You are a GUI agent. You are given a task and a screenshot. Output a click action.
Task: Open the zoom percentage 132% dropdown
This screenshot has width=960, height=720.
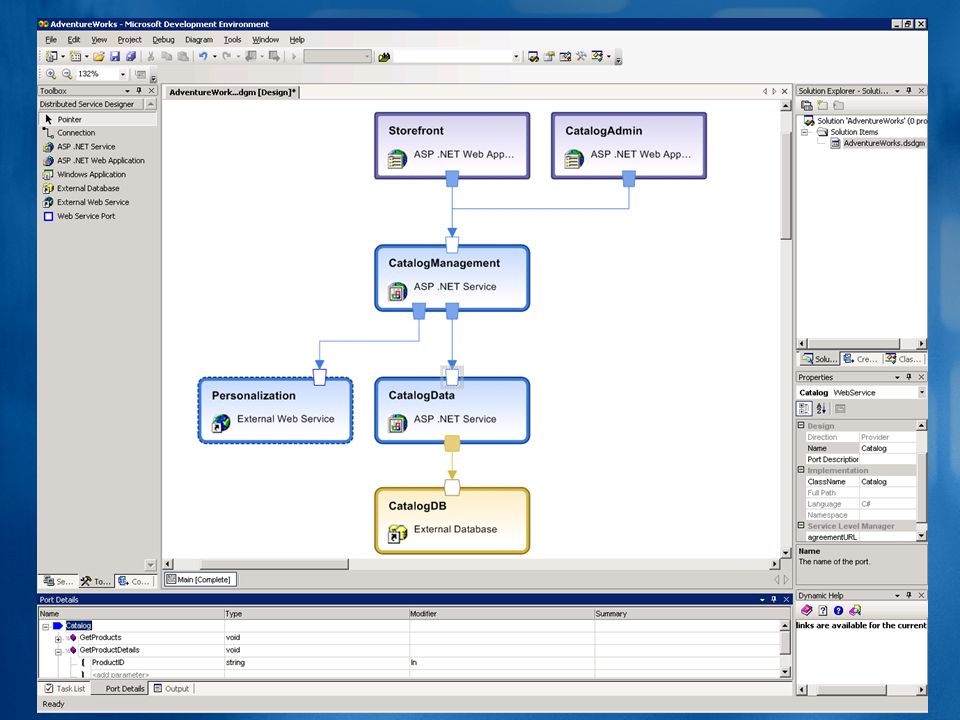[x=122, y=74]
